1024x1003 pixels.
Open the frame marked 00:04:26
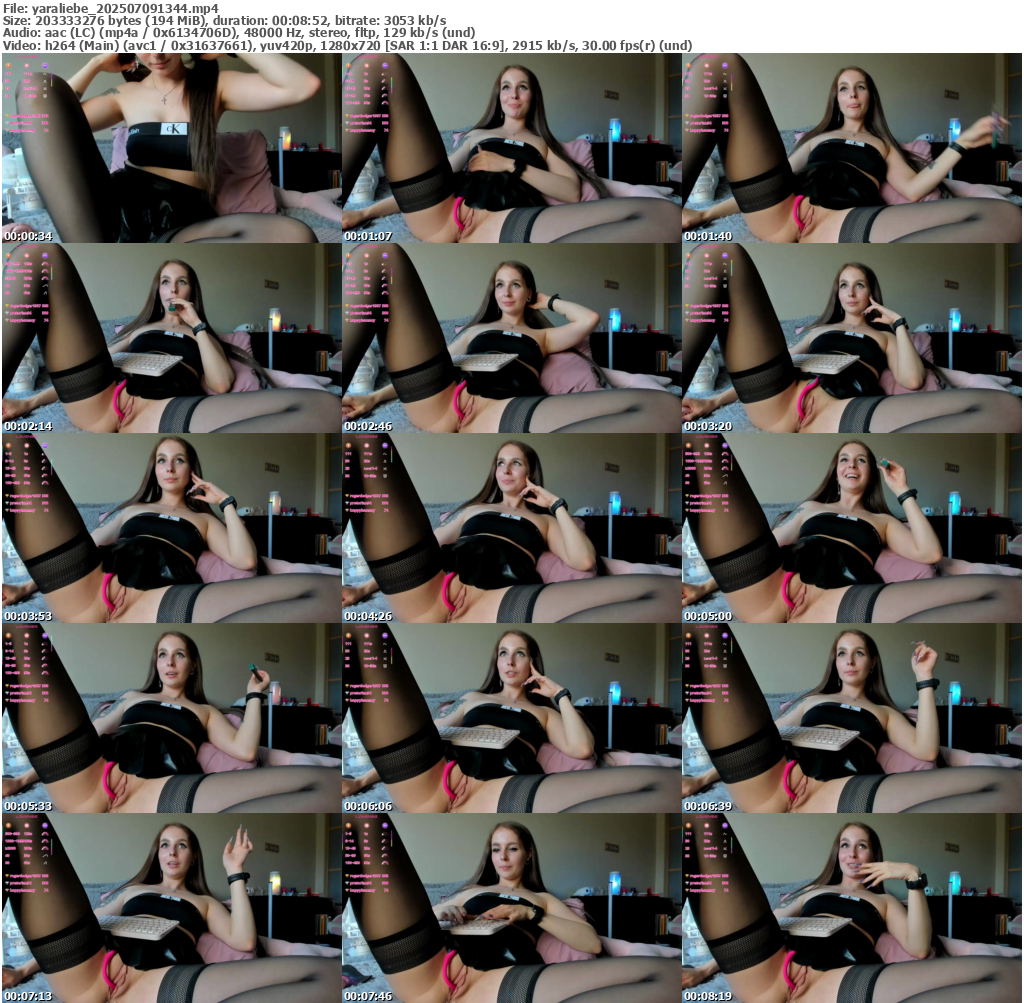tap(511, 528)
